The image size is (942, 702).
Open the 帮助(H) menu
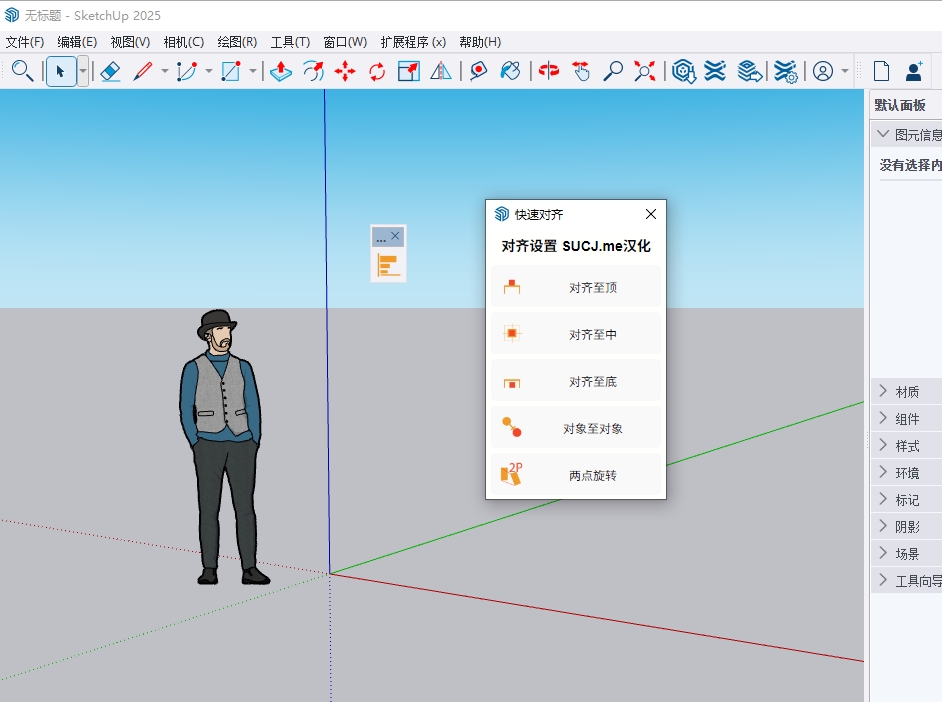479,42
